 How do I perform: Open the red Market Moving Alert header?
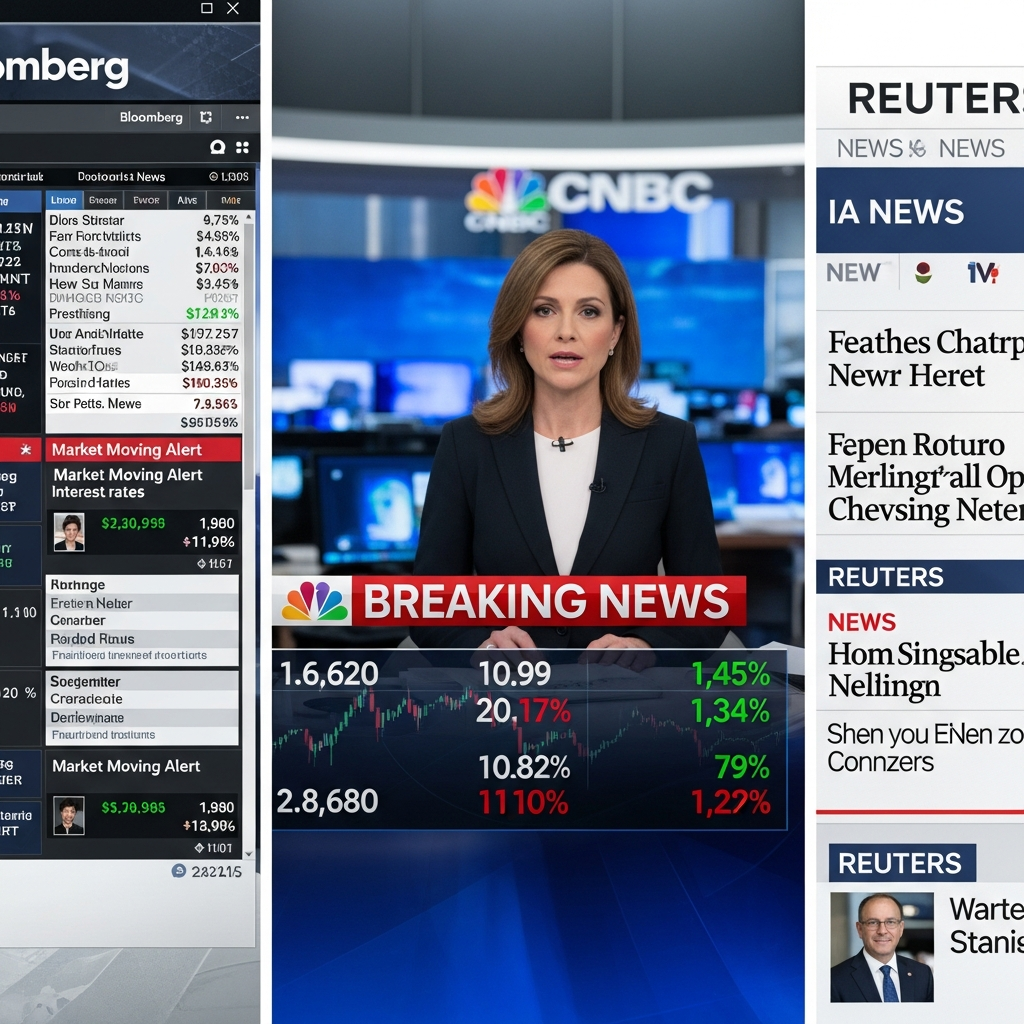[x=143, y=449]
